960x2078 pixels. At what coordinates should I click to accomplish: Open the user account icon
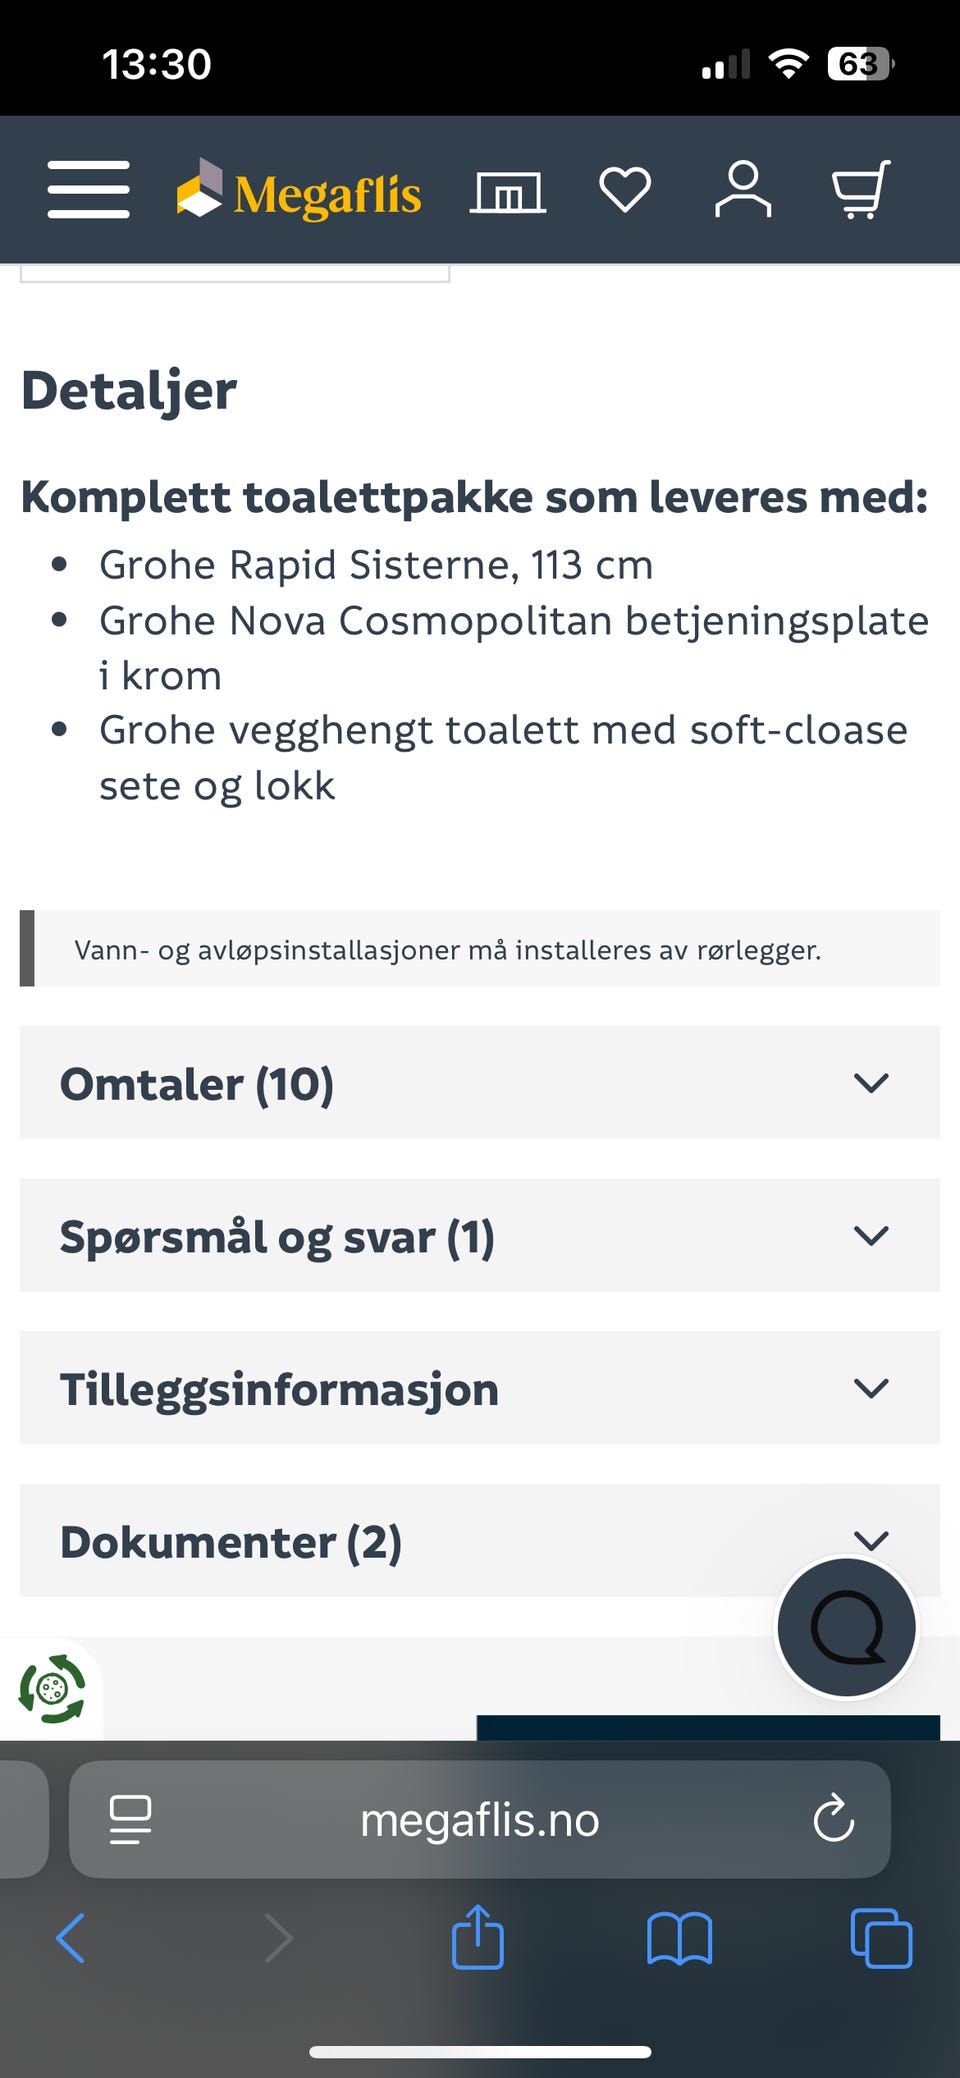point(743,190)
